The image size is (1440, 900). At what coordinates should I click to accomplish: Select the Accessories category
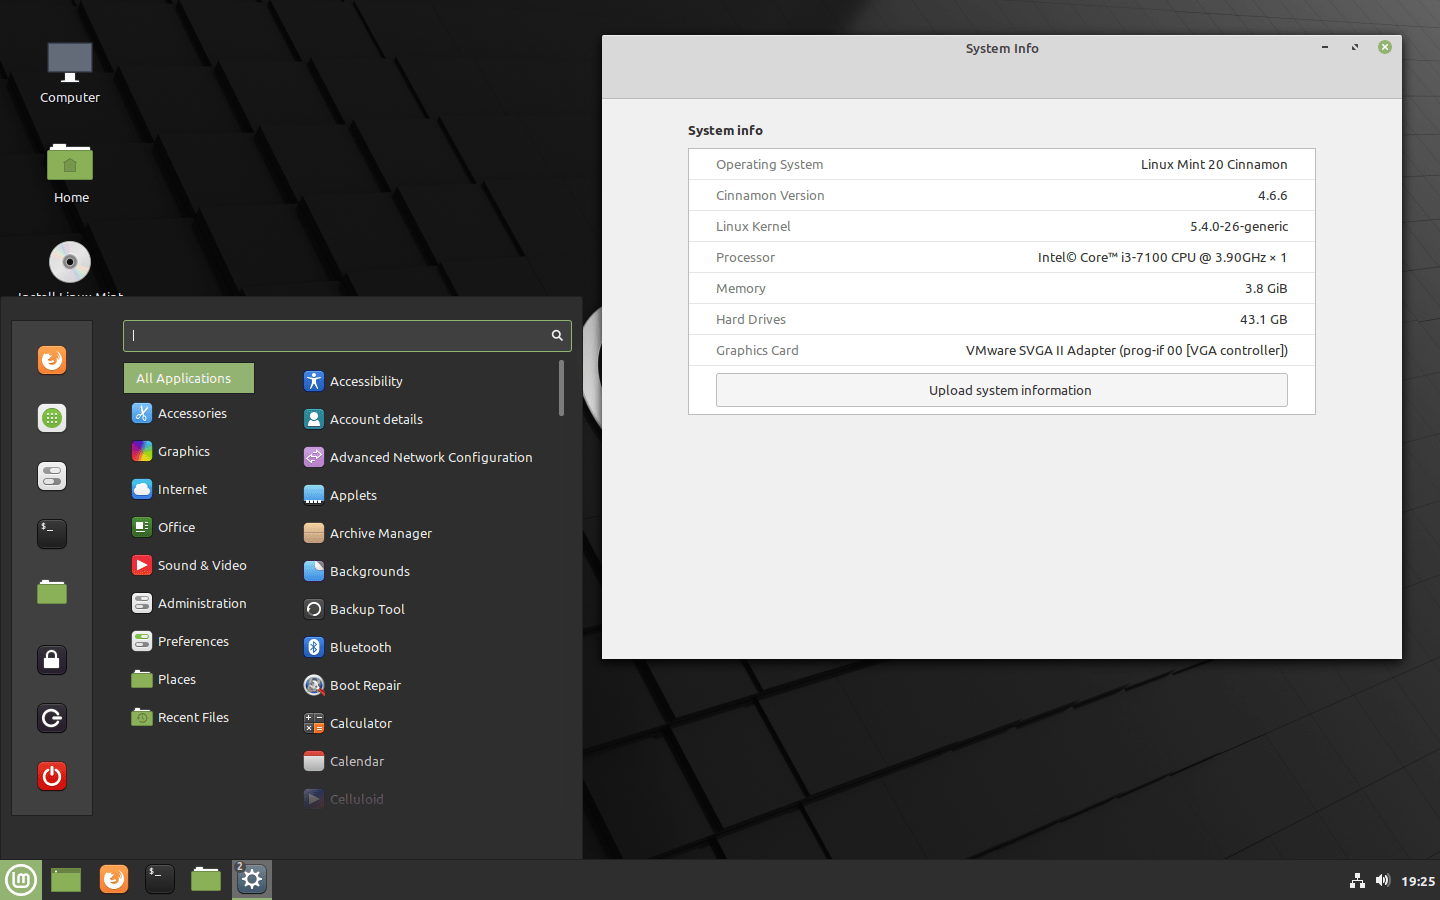(x=191, y=414)
